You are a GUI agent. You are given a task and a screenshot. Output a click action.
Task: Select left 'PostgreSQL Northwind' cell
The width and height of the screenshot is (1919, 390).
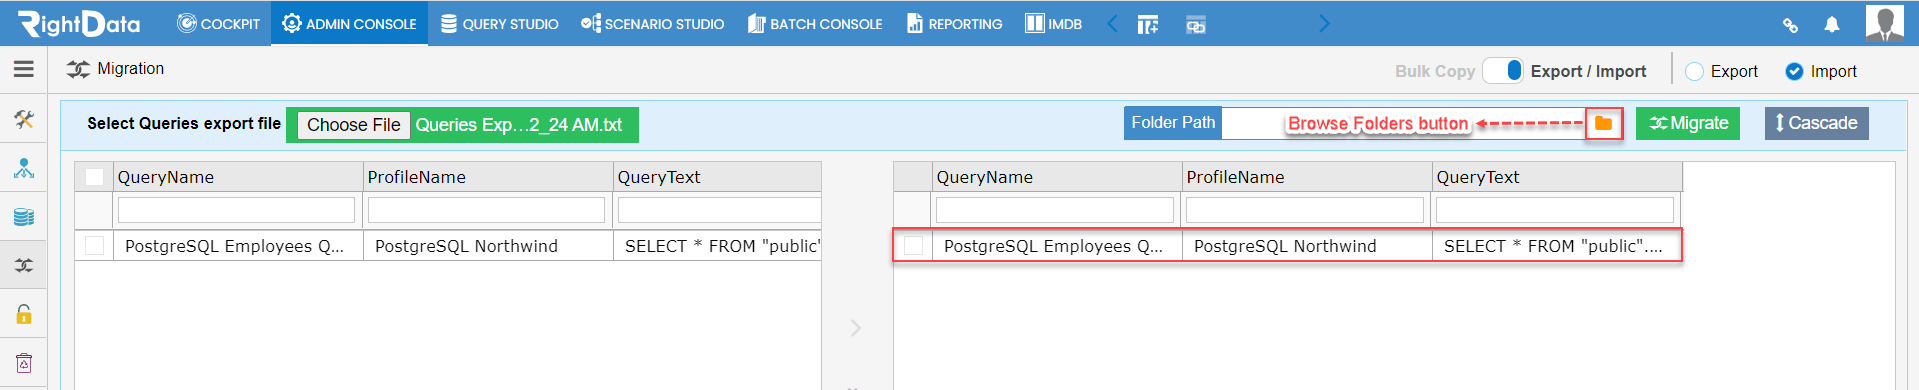pyautogui.click(x=488, y=246)
